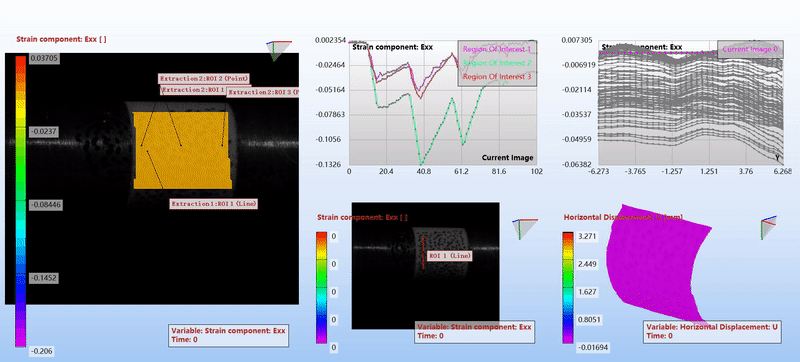Click color bar maximum value 0.03705

(43, 59)
